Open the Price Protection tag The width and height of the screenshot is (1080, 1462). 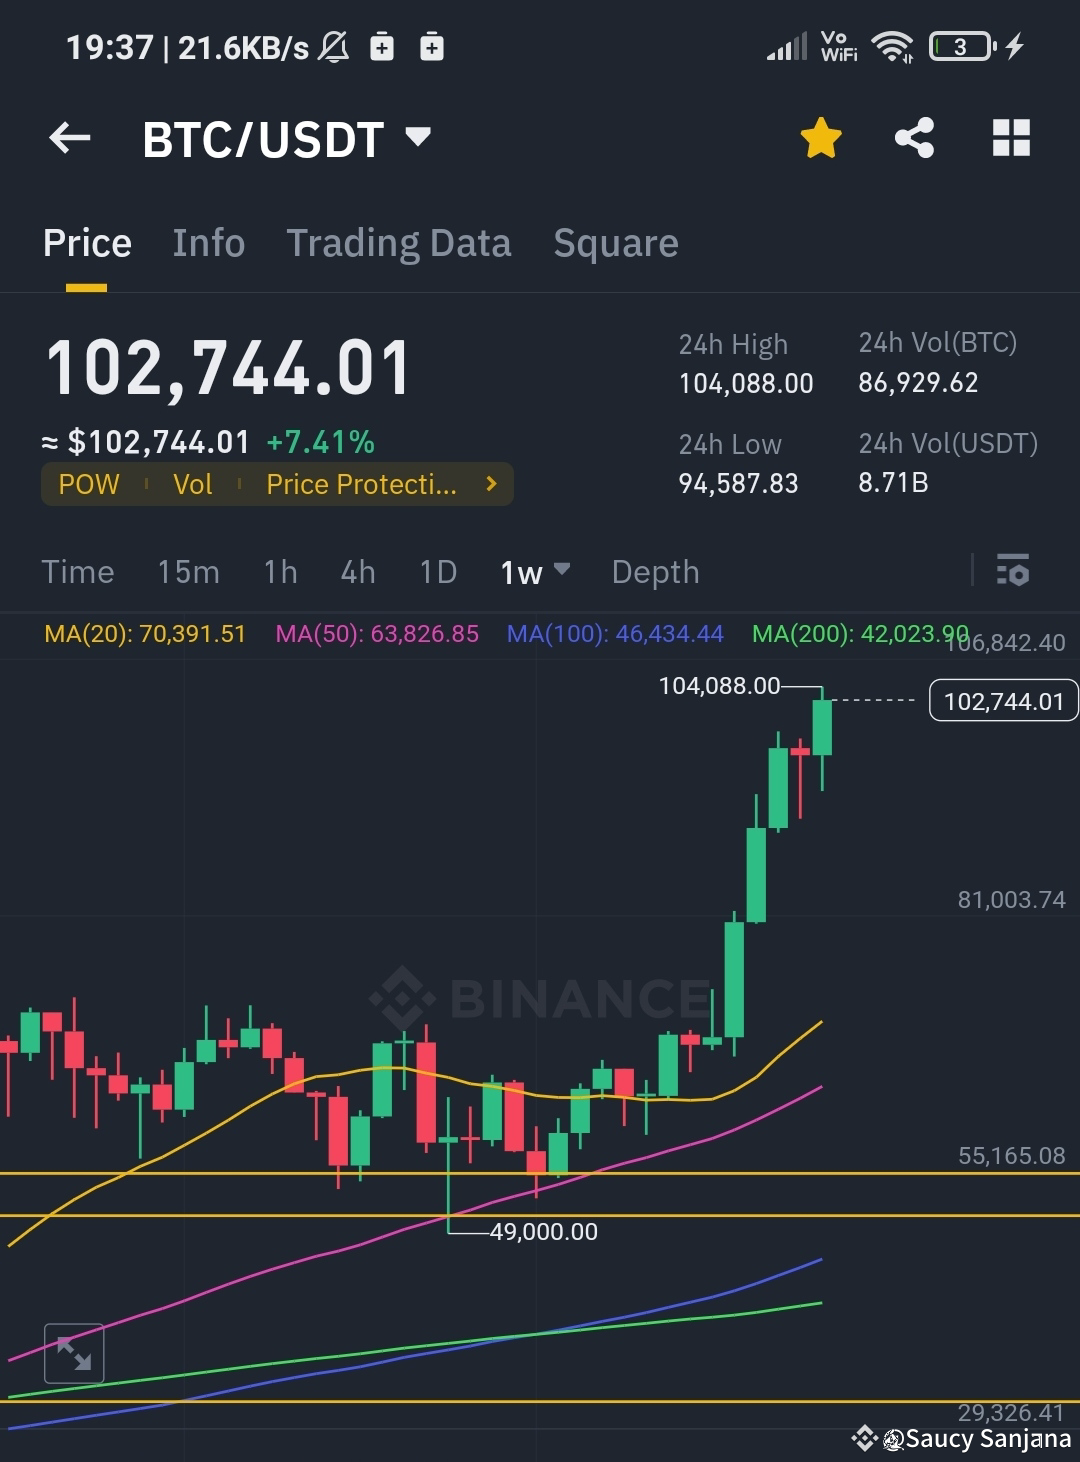(x=361, y=484)
